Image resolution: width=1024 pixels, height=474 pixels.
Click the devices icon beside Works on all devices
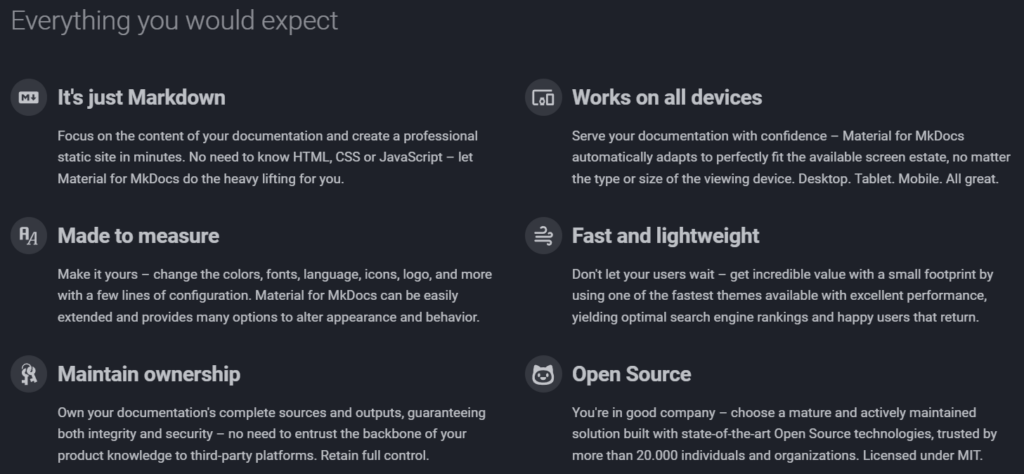point(543,97)
